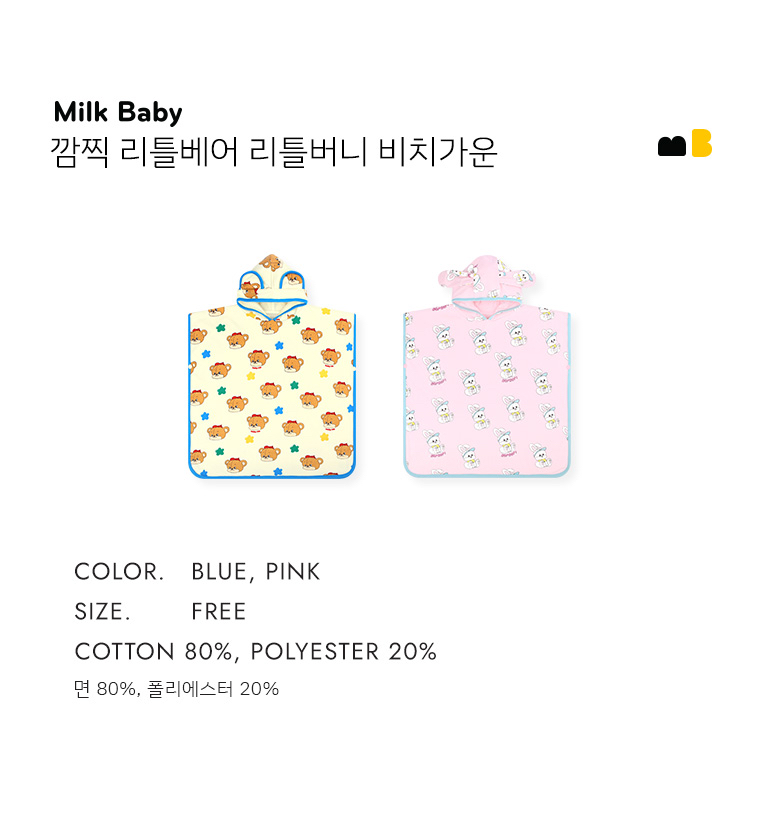Pick the light-blue trim on pink gown hem
The height and width of the screenshot is (837, 758).
tap(487, 475)
